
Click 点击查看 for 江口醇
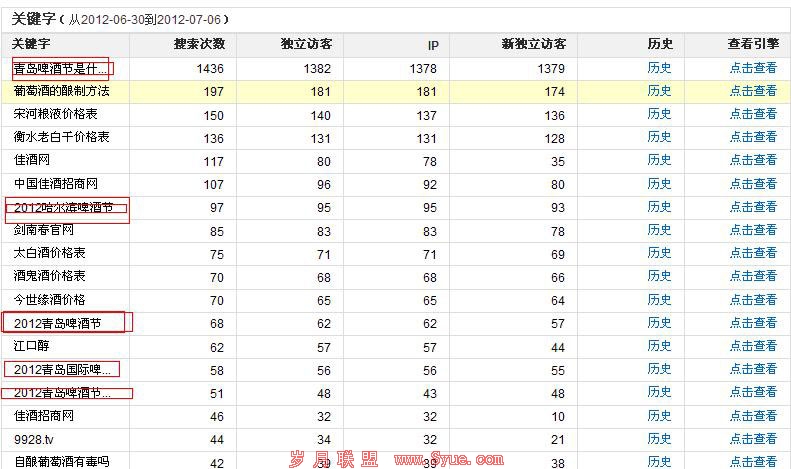click(753, 346)
